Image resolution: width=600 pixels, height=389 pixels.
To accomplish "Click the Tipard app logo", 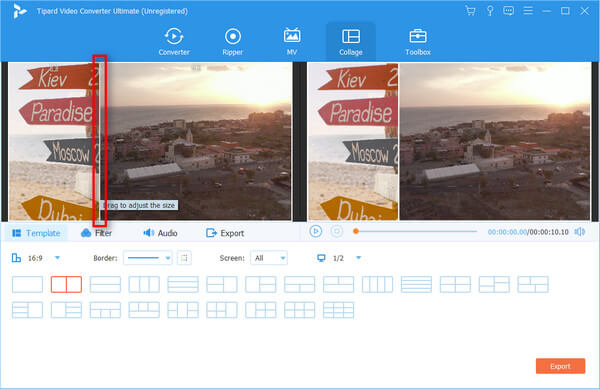I will (x=19, y=11).
